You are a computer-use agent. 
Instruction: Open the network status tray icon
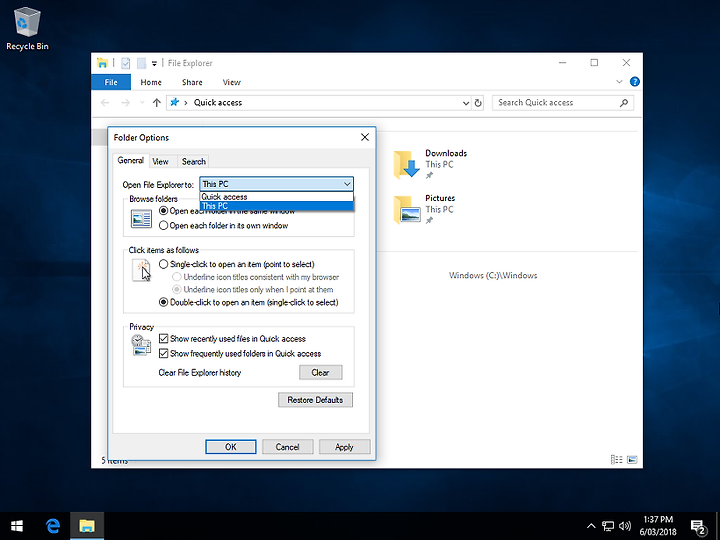(x=608, y=526)
